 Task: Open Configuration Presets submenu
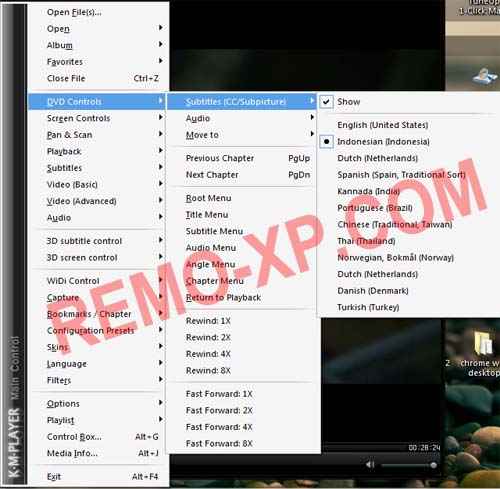click(97, 331)
